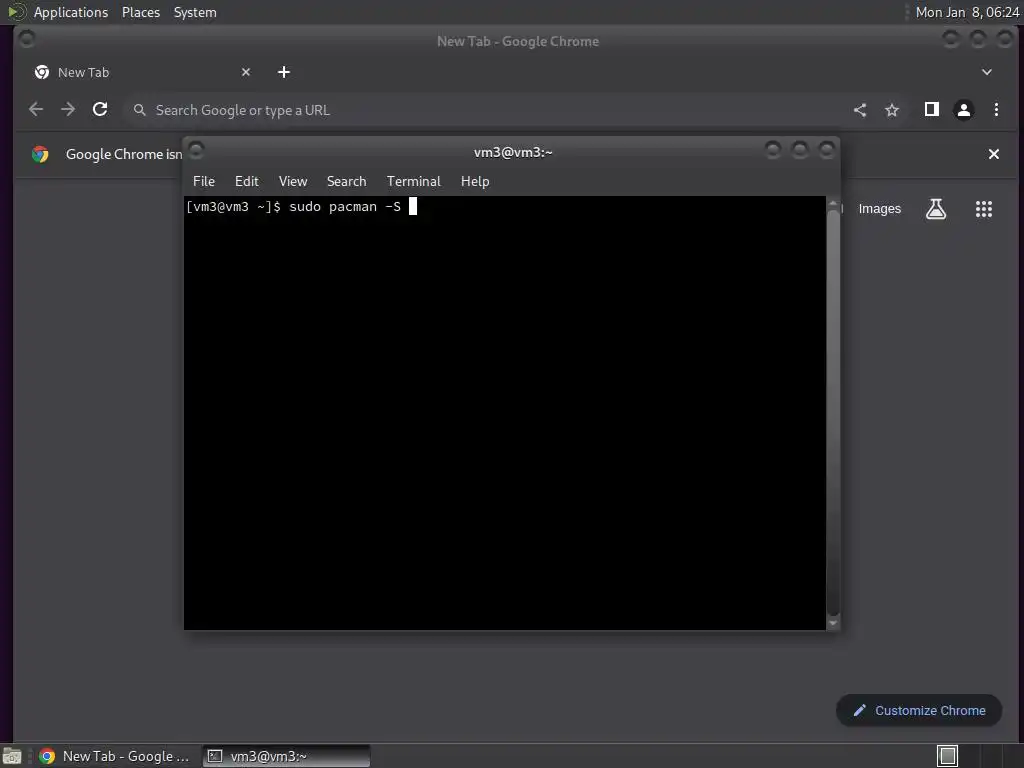The width and height of the screenshot is (1024, 768).
Task: Open the Places menu in top panel
Action: pyautogui.click(x=141, y=12)
